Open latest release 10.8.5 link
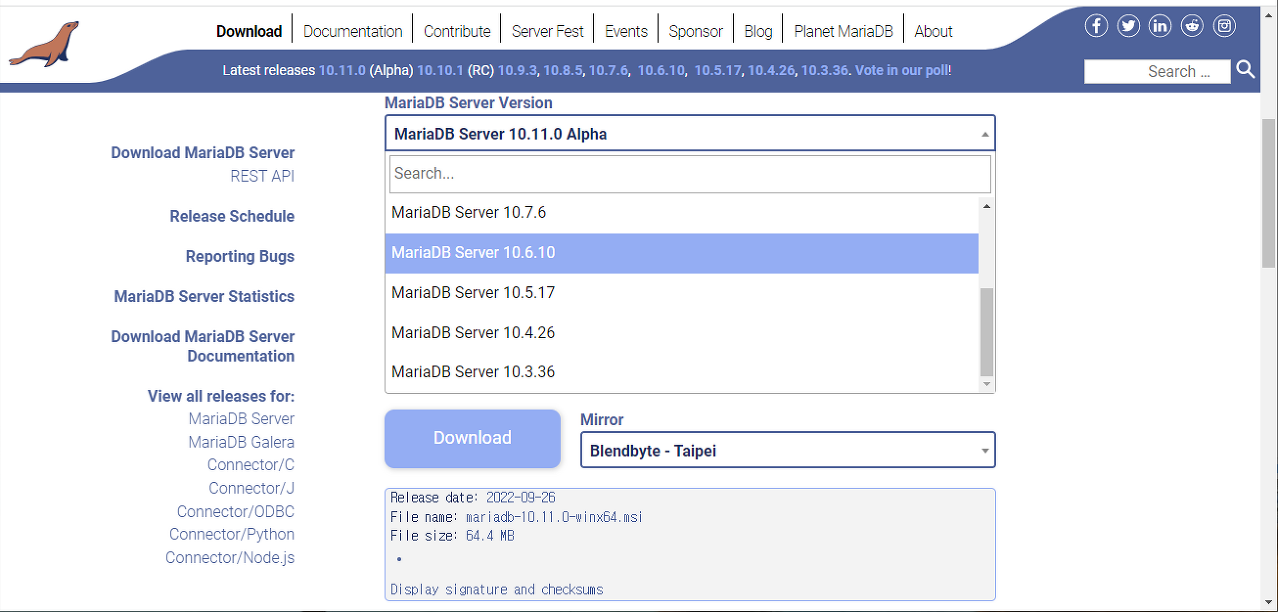Image resolution: width=1278 pixels, height=612 pixels. pos(563,70)
